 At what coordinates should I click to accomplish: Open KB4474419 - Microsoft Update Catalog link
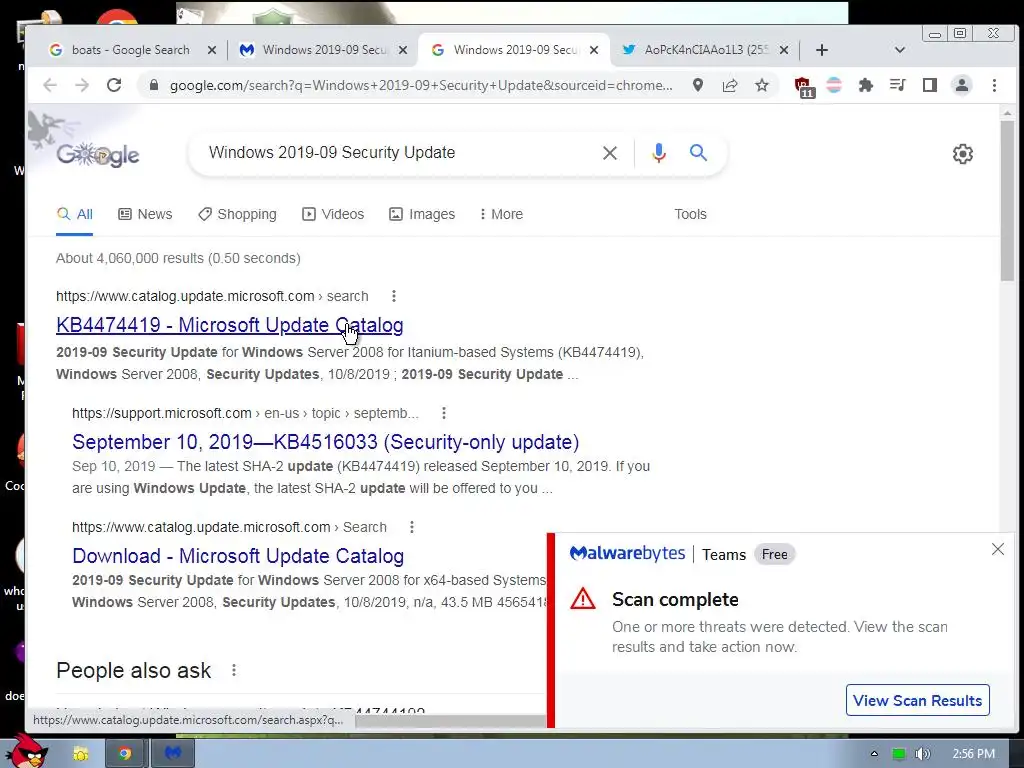point(230,325)
